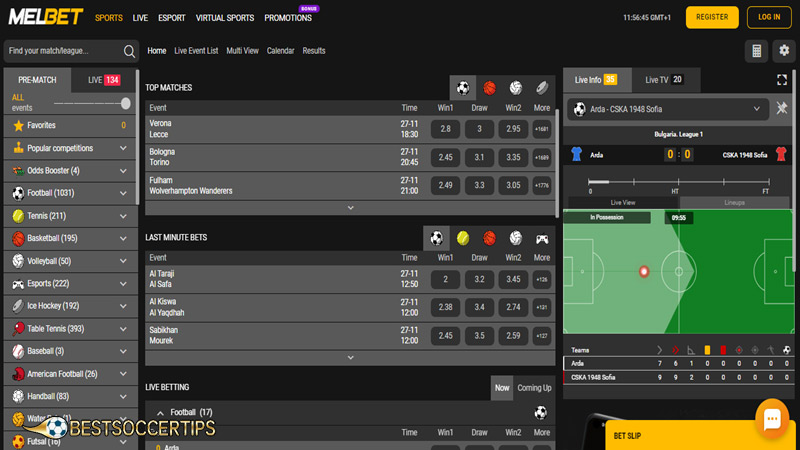
Task: Click the American Football helmet icon
Action: tap(18, 374)
